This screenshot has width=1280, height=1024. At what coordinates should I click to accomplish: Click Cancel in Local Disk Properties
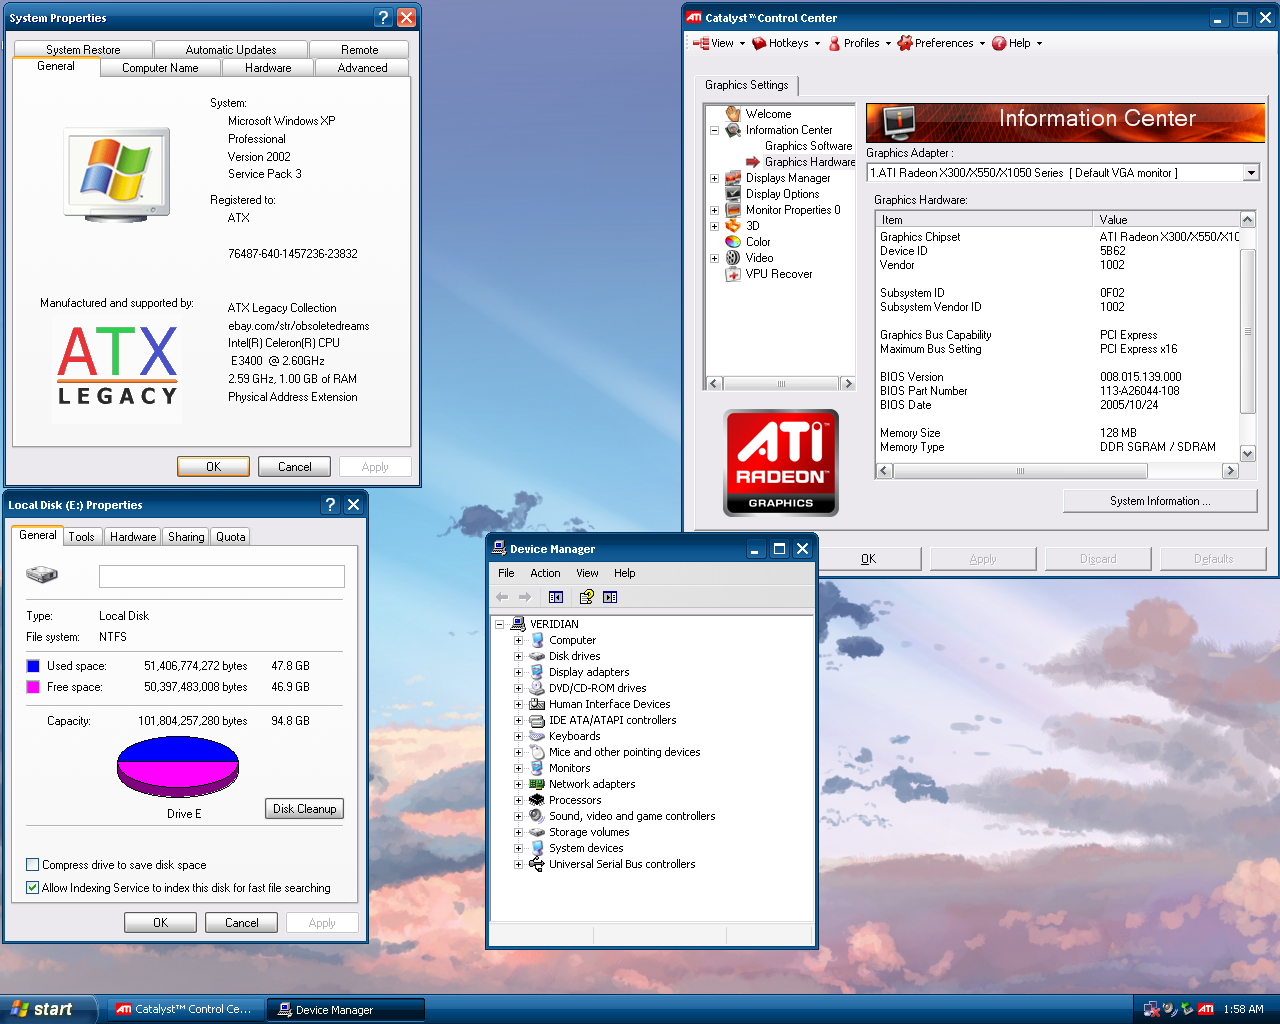point(241,923)
